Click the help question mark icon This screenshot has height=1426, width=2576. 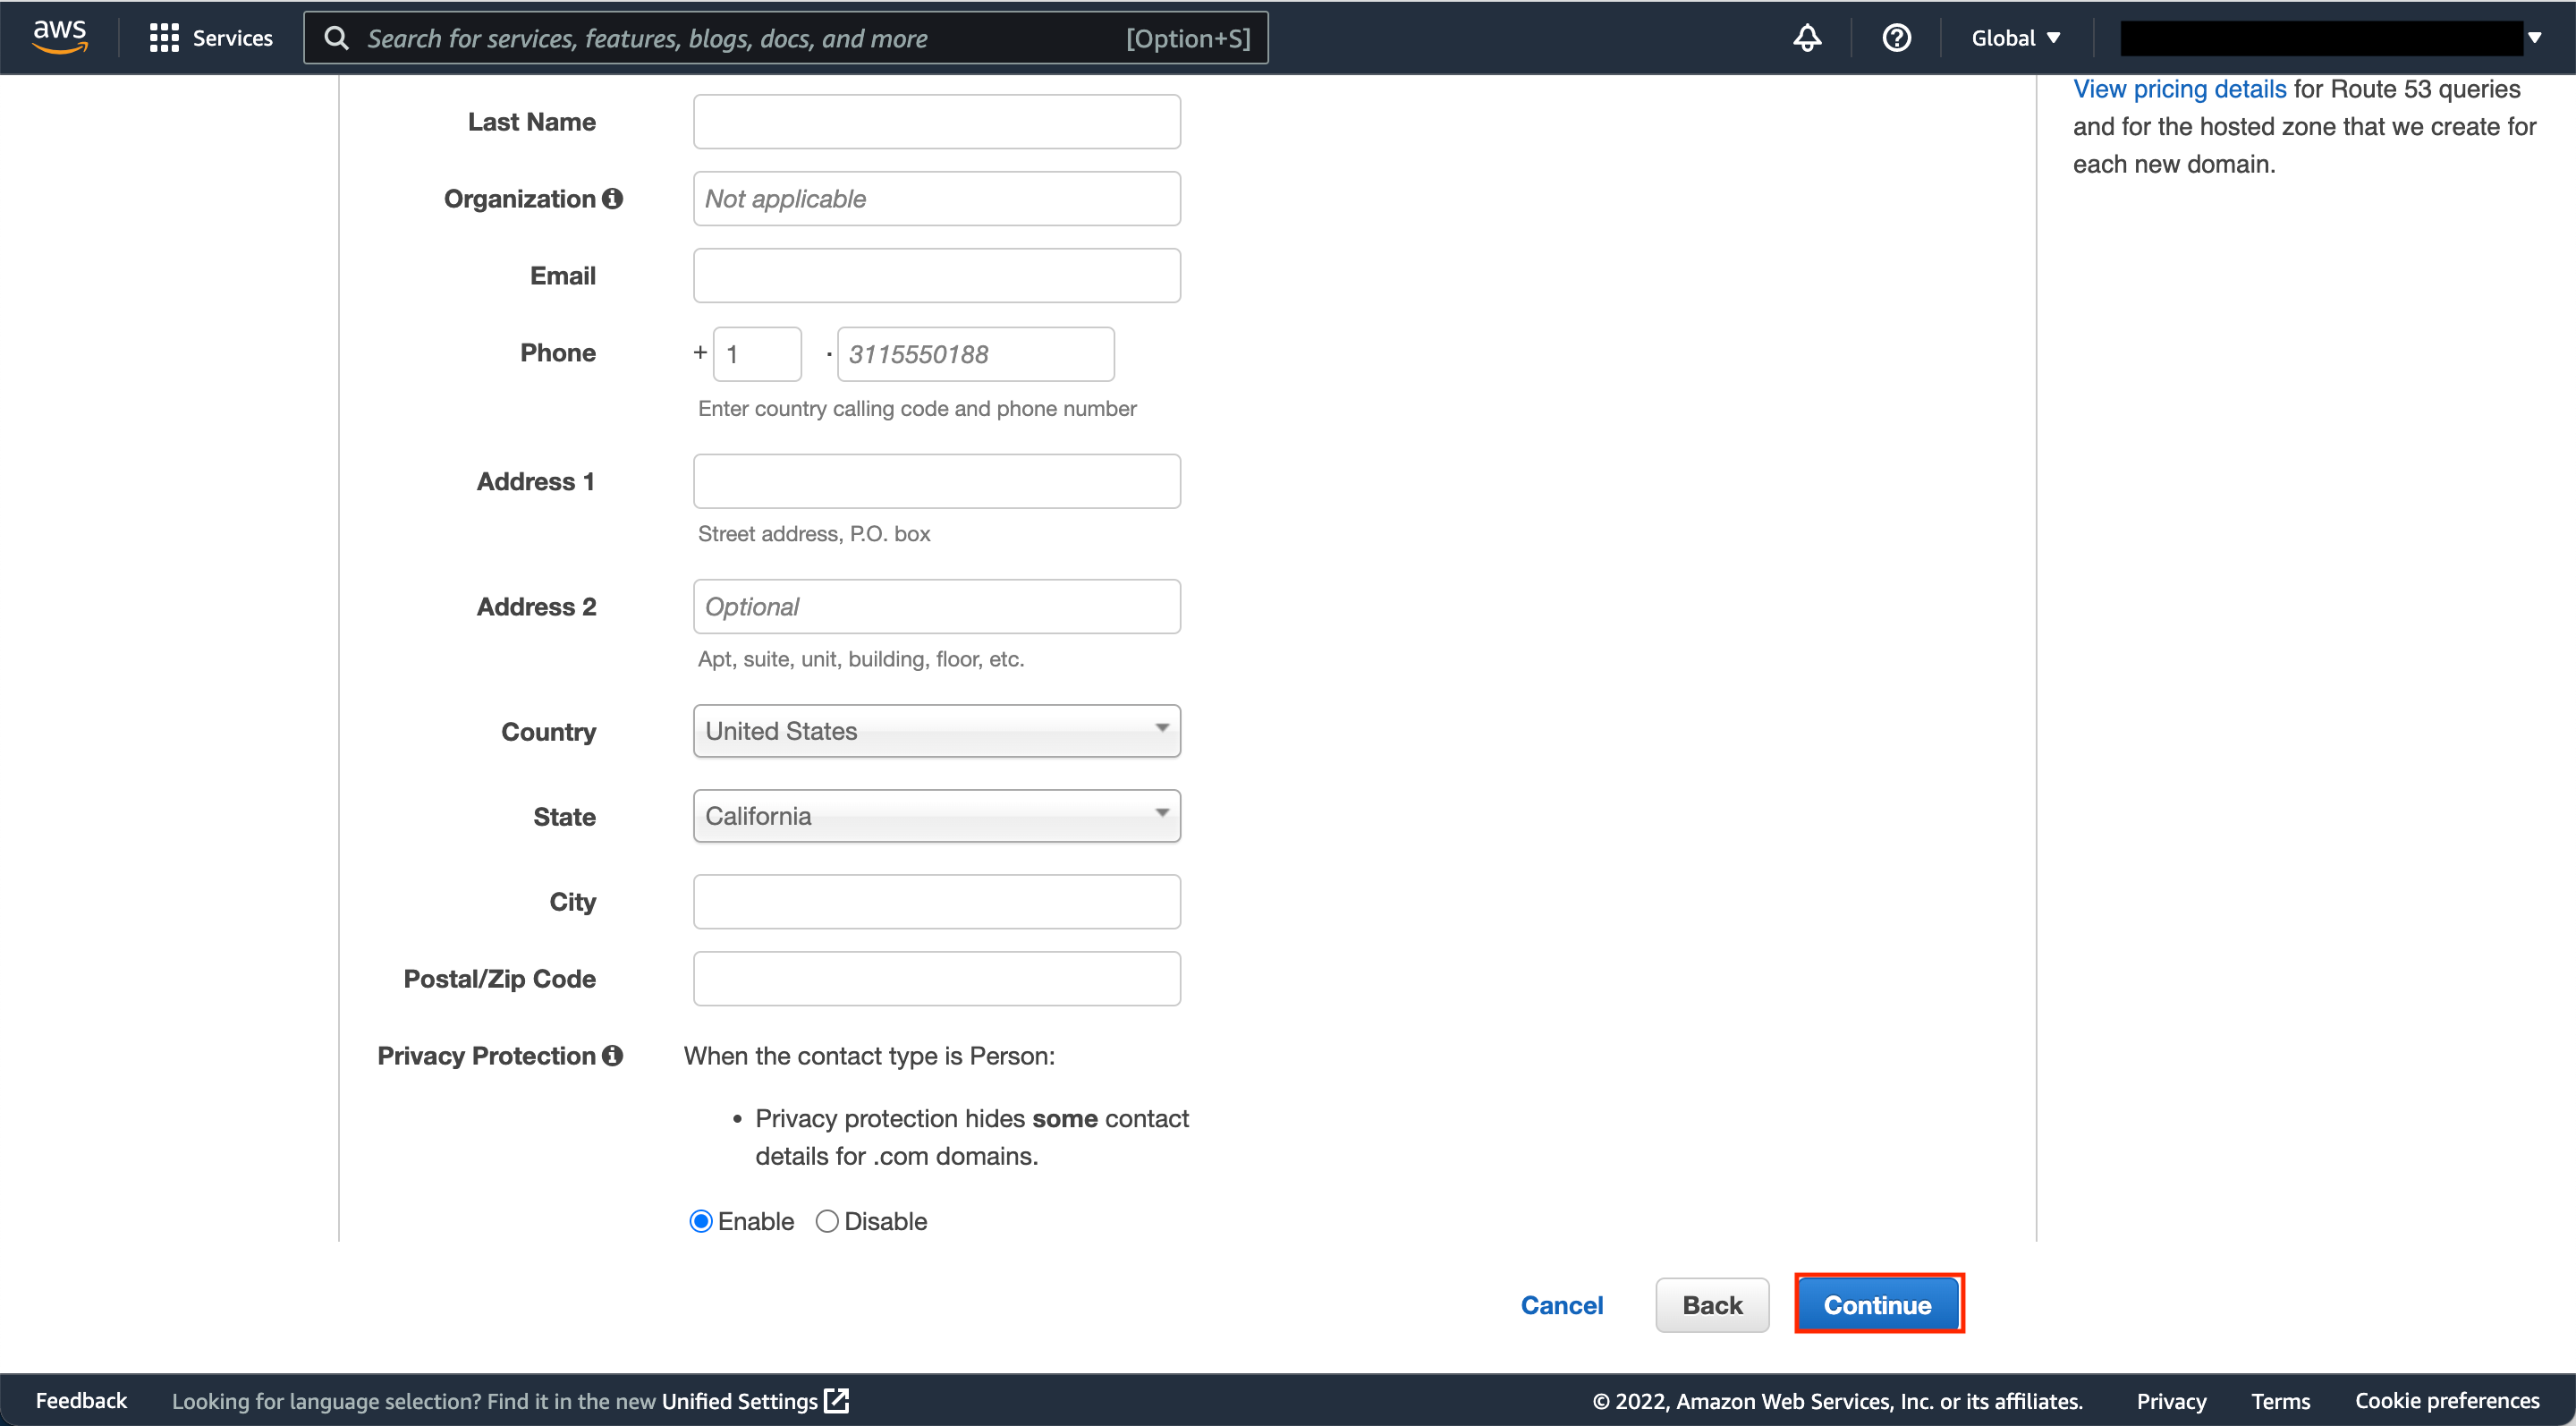(1899, 37)
